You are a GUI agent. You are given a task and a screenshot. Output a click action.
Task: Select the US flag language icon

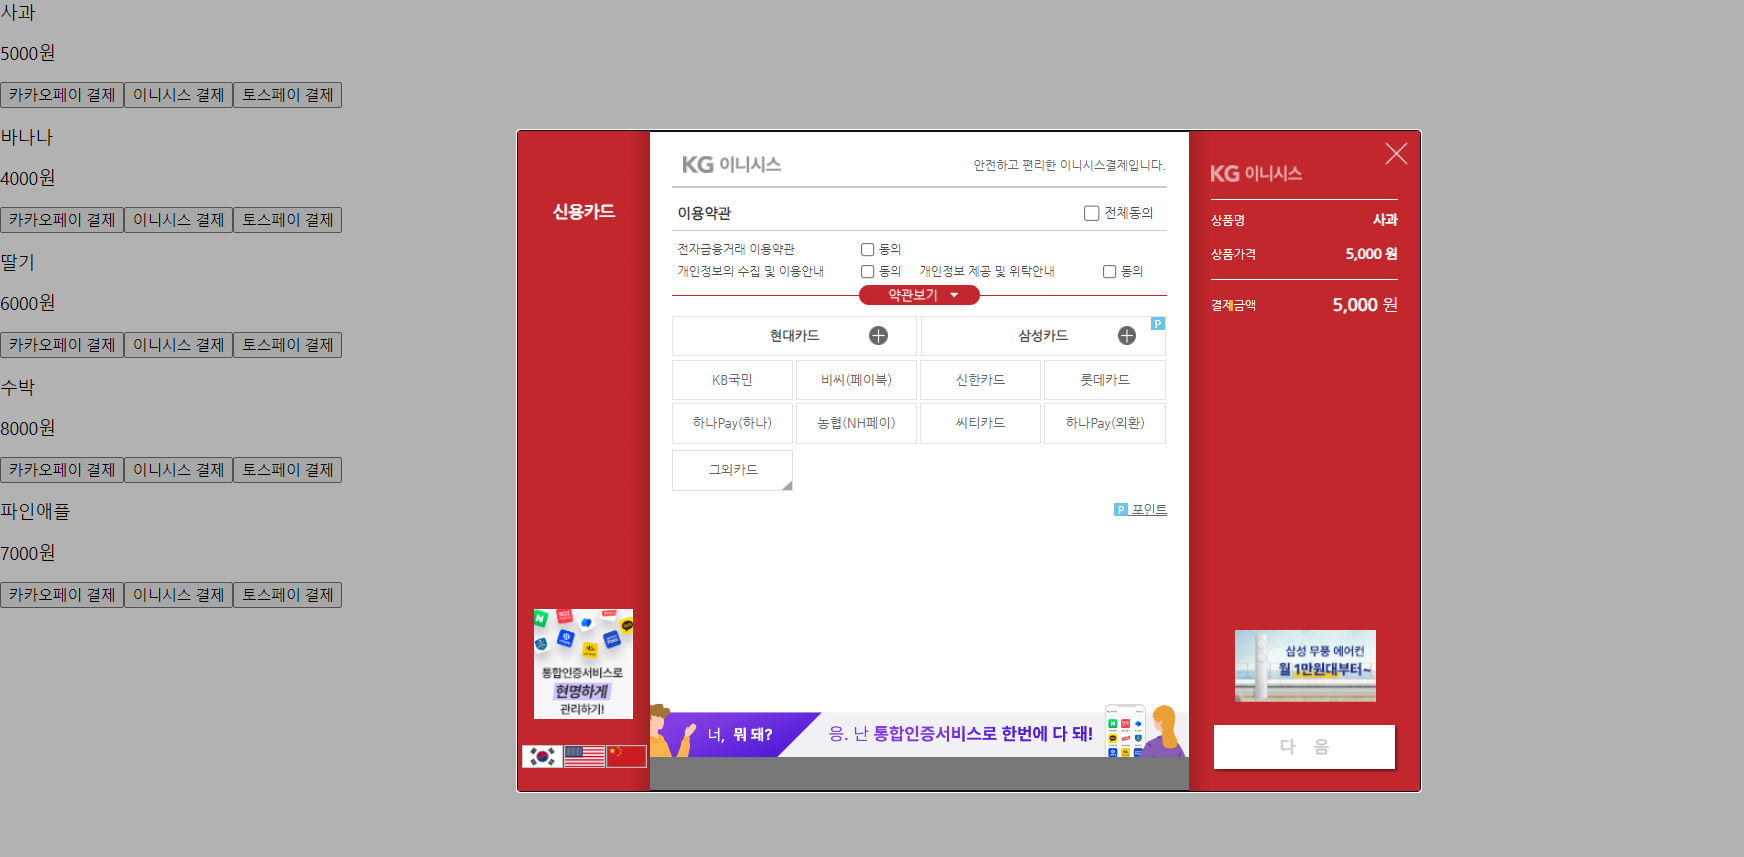tap(584, 756)
